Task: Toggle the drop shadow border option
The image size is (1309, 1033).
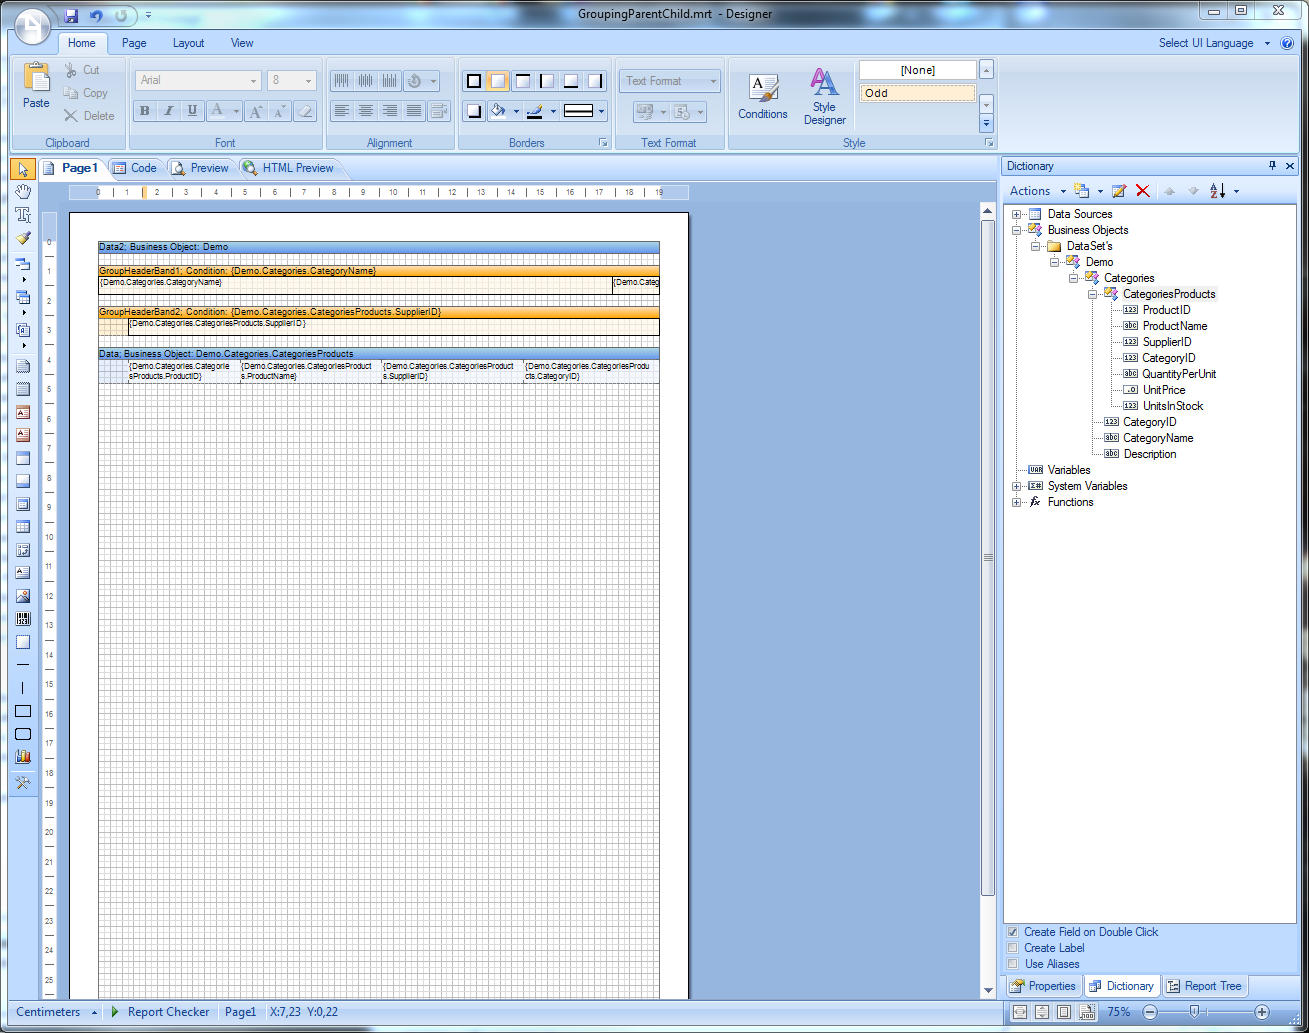Action: tap(474, 111)
